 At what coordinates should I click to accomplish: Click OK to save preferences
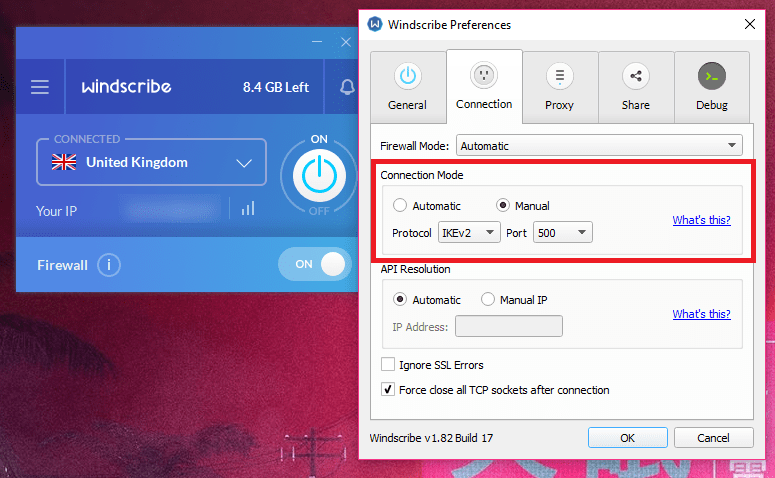click(627, 438)
